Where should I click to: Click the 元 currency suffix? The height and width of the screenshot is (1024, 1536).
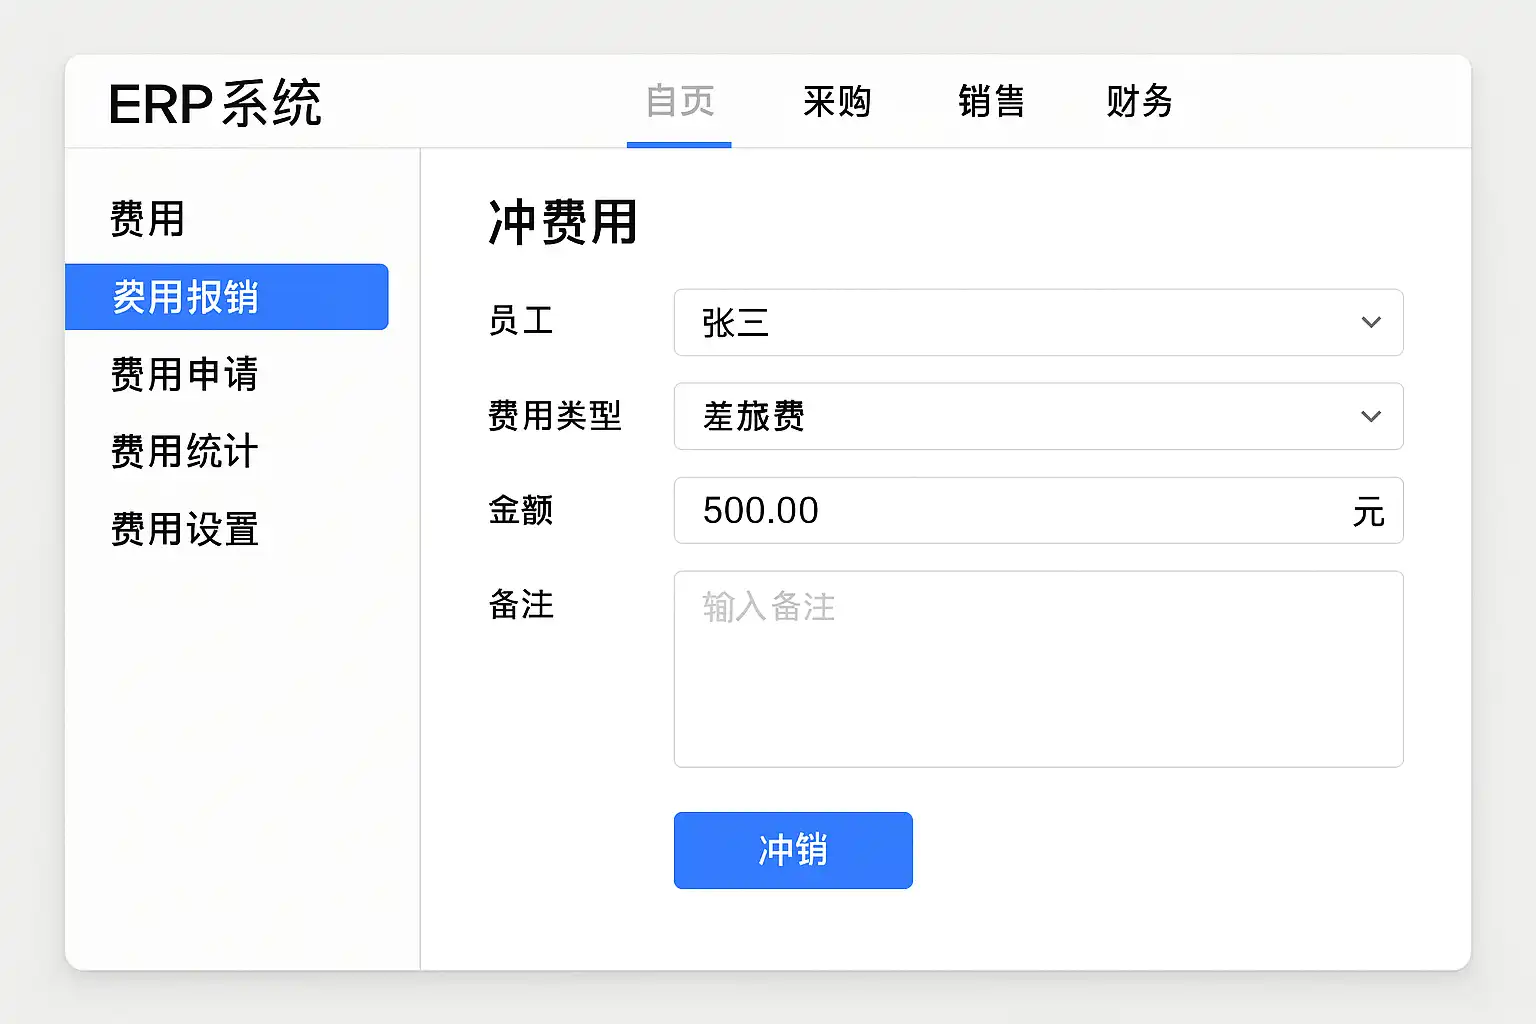click(x=1368, y=513)
